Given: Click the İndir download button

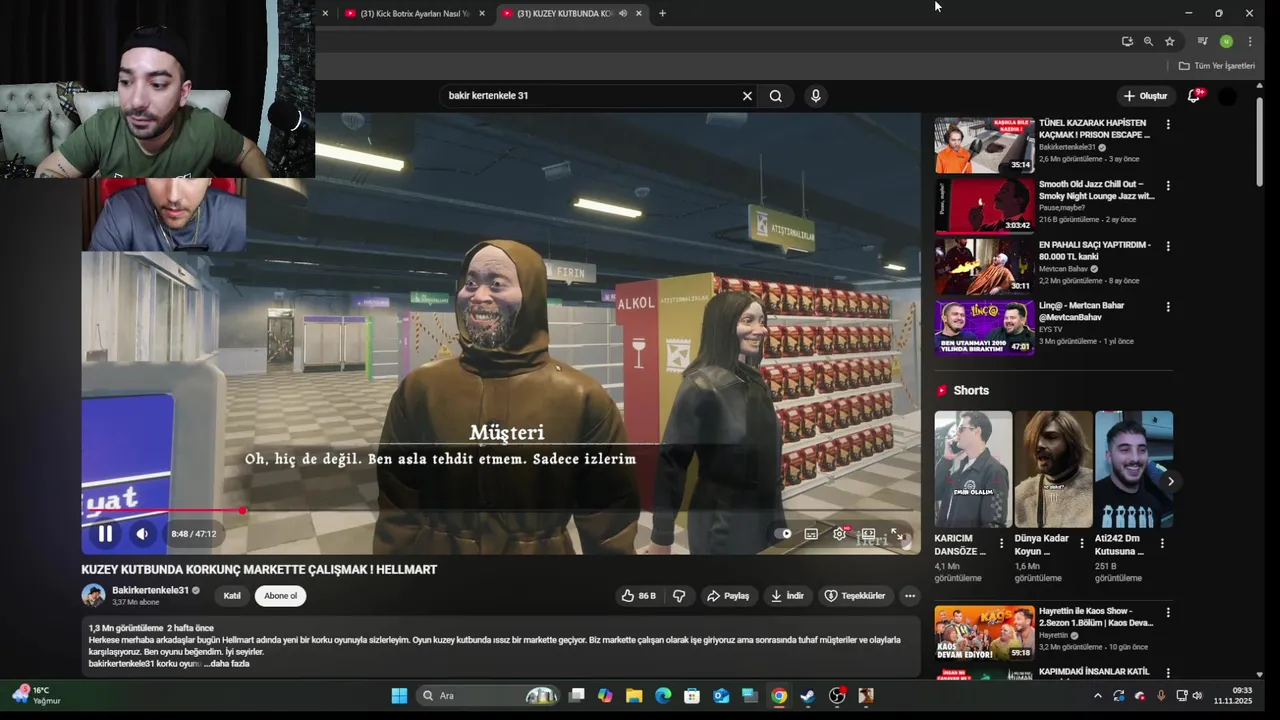Looking at the screenshot, I should click(787, 596).
